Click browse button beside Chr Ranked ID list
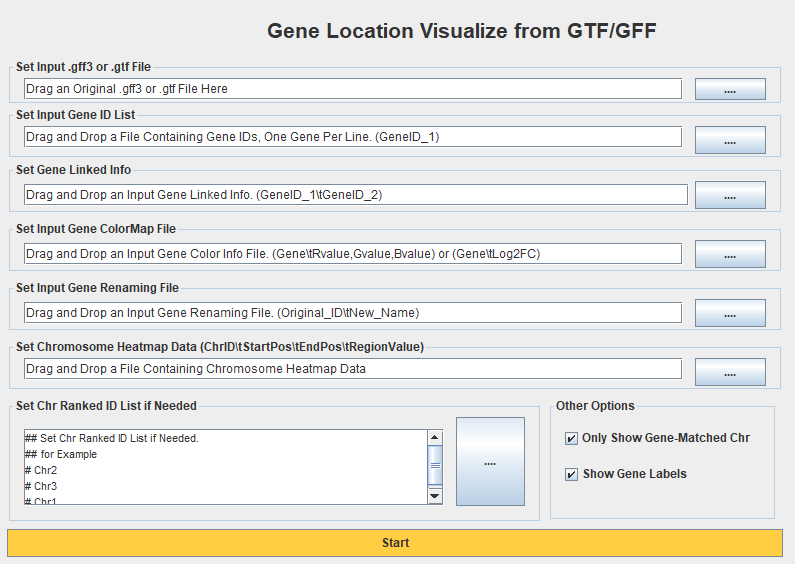The image size is (795, 564). [489, 462]
